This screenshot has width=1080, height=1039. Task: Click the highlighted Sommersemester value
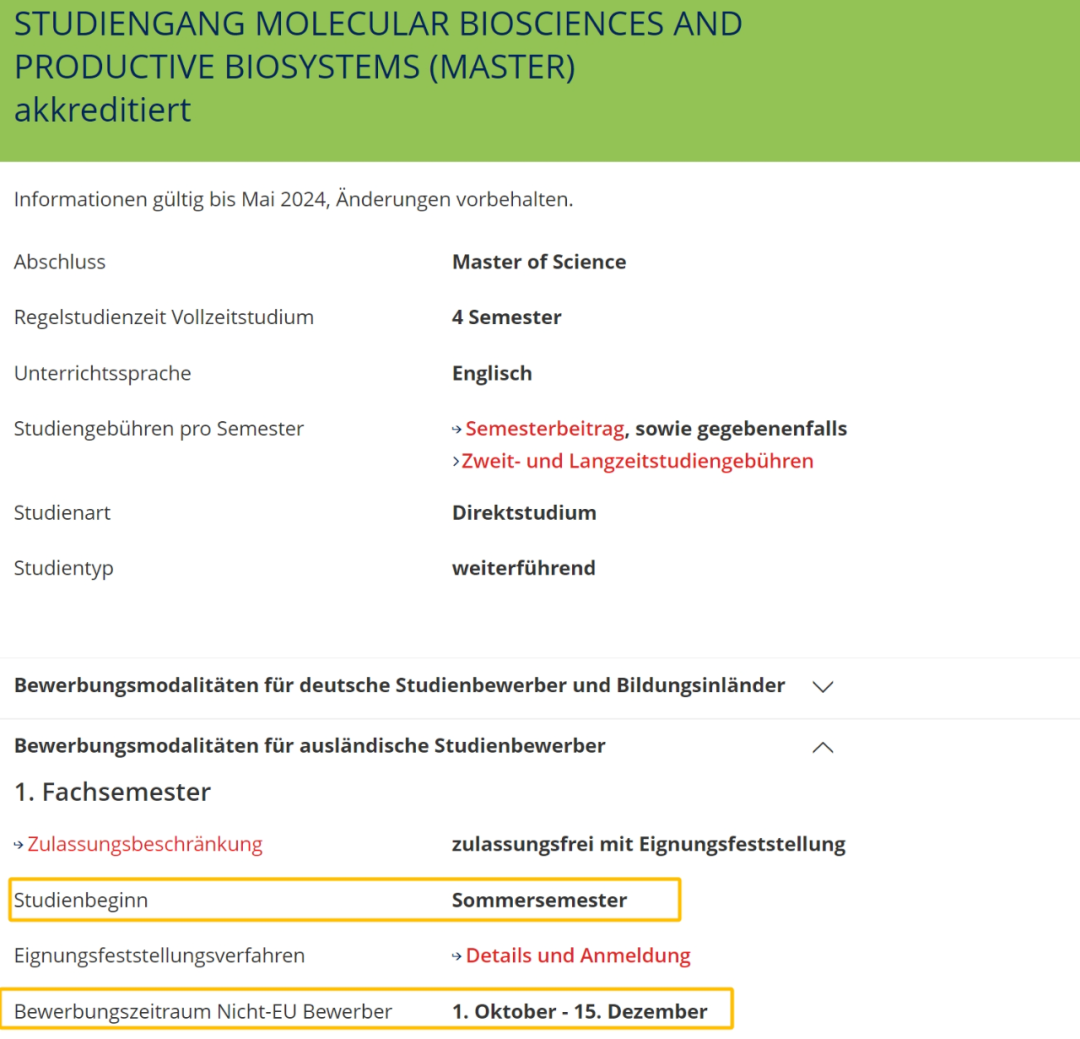coord(539,900)
